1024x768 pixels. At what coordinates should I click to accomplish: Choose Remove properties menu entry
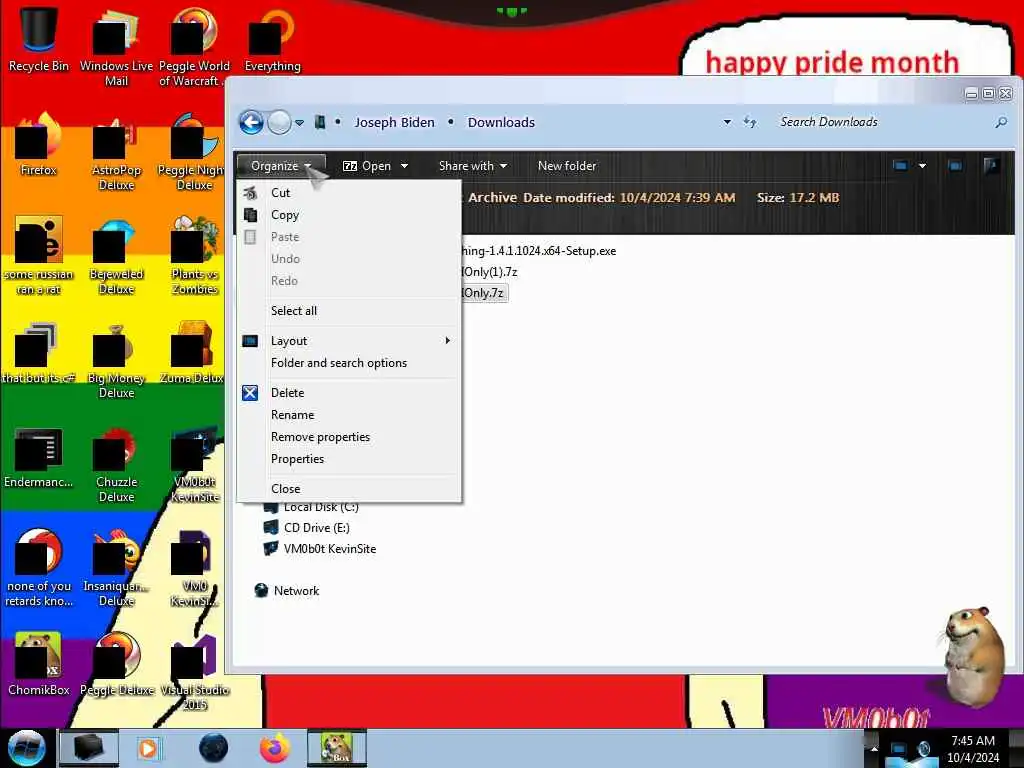(349, 437)
